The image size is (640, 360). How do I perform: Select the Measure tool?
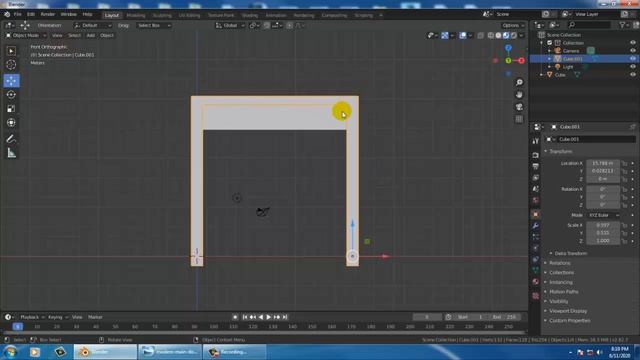tap(11, 153)
